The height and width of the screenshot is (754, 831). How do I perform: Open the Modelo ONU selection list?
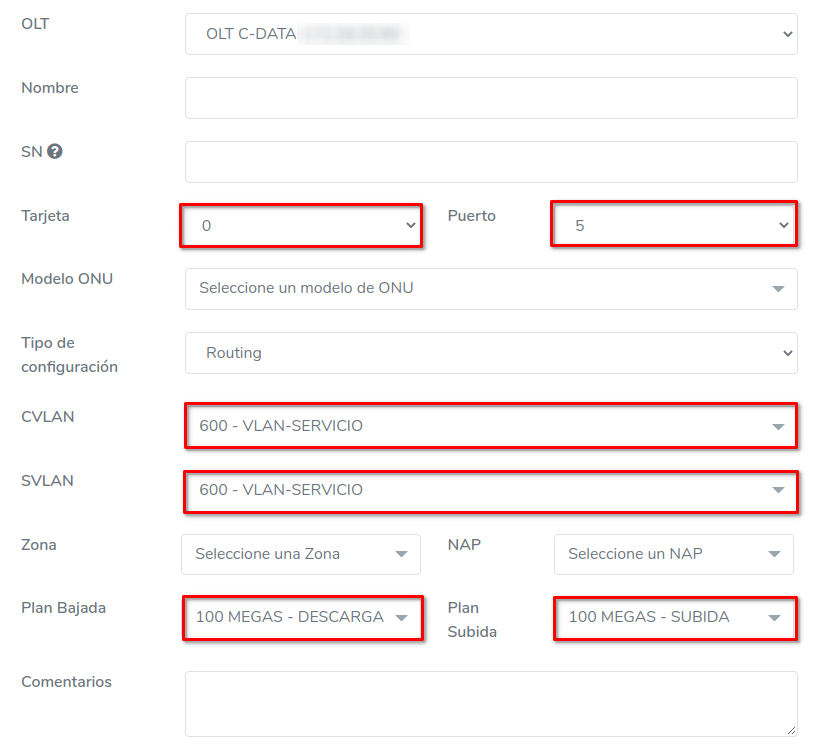point(490,289)
